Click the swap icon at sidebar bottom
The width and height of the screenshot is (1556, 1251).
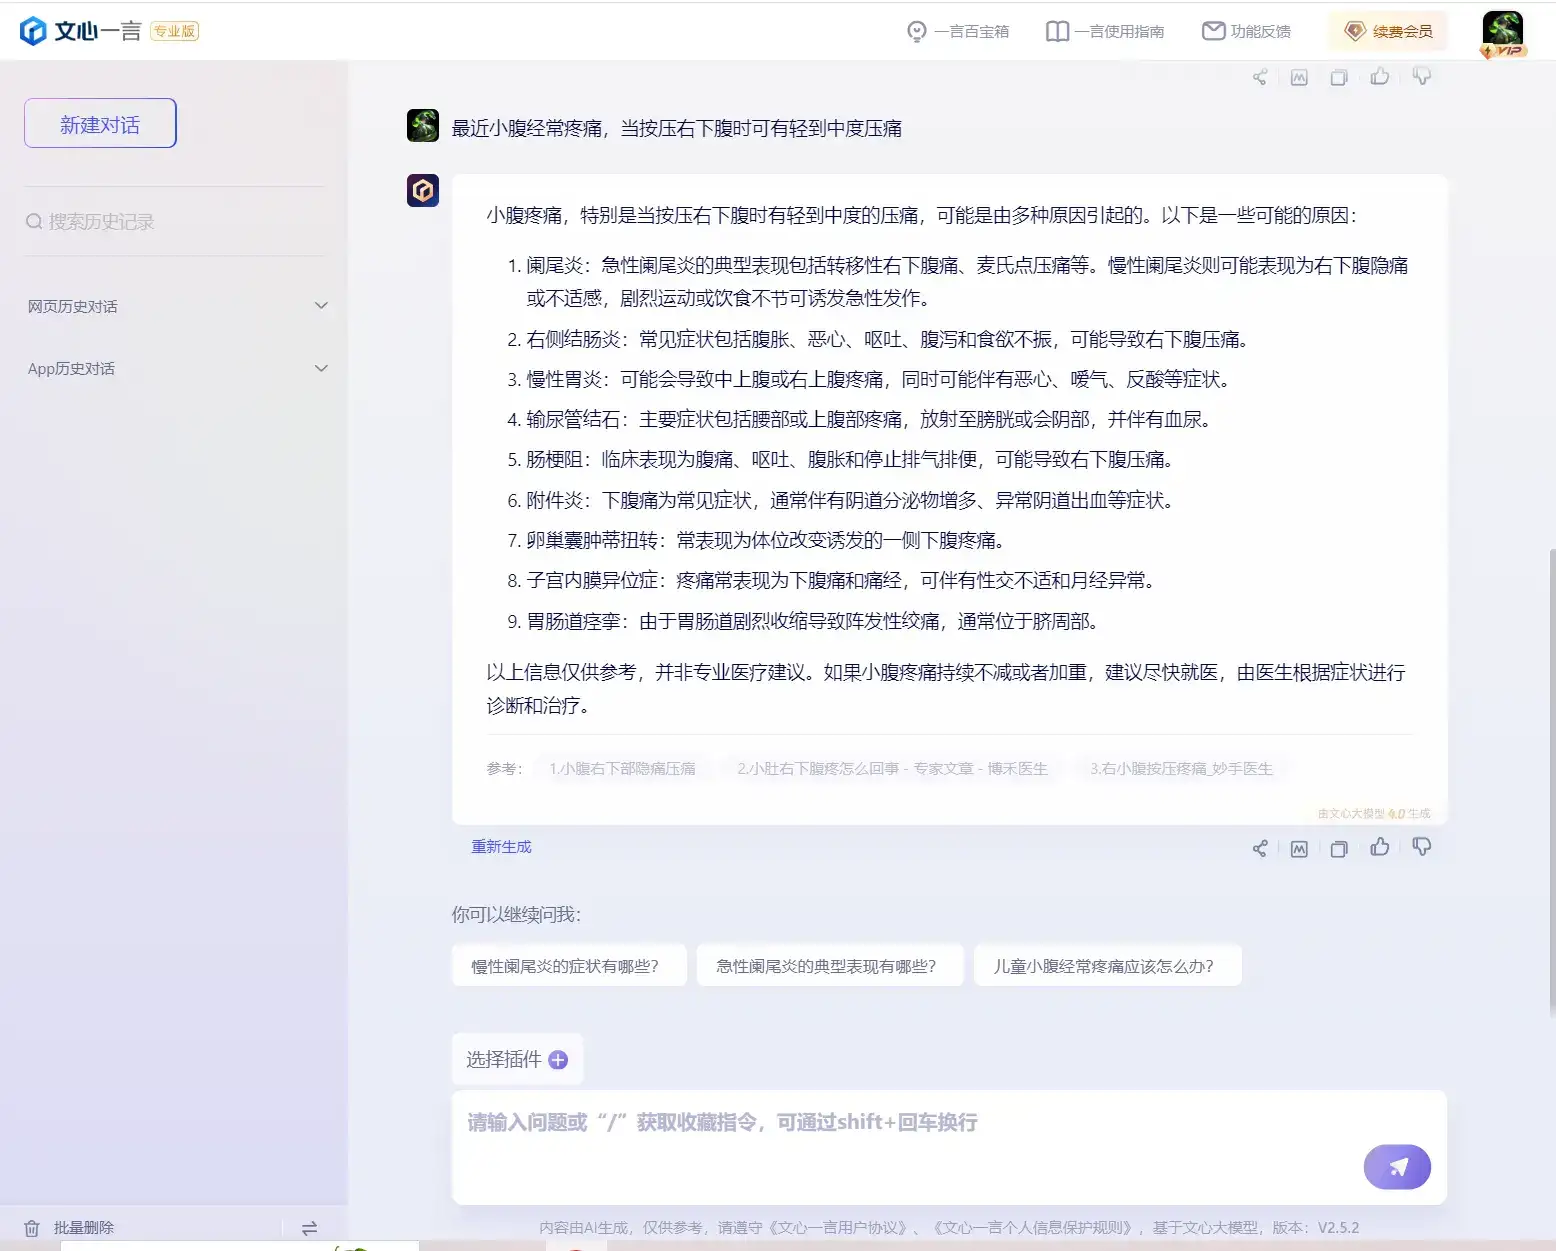pyautogui.click(x=310, y=1227)
